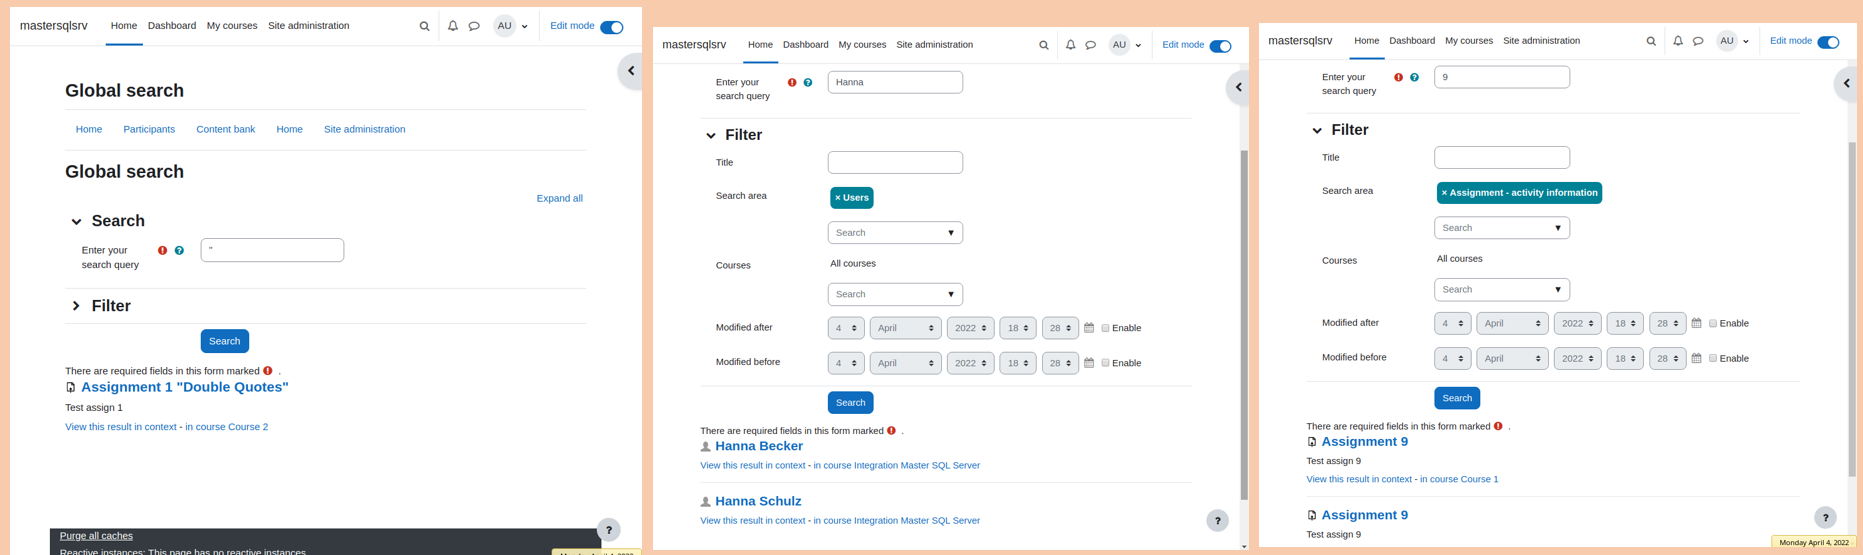Open block drawer arrow in right window
Screen dimensions: 1863x555
(x=1847, y=84)
